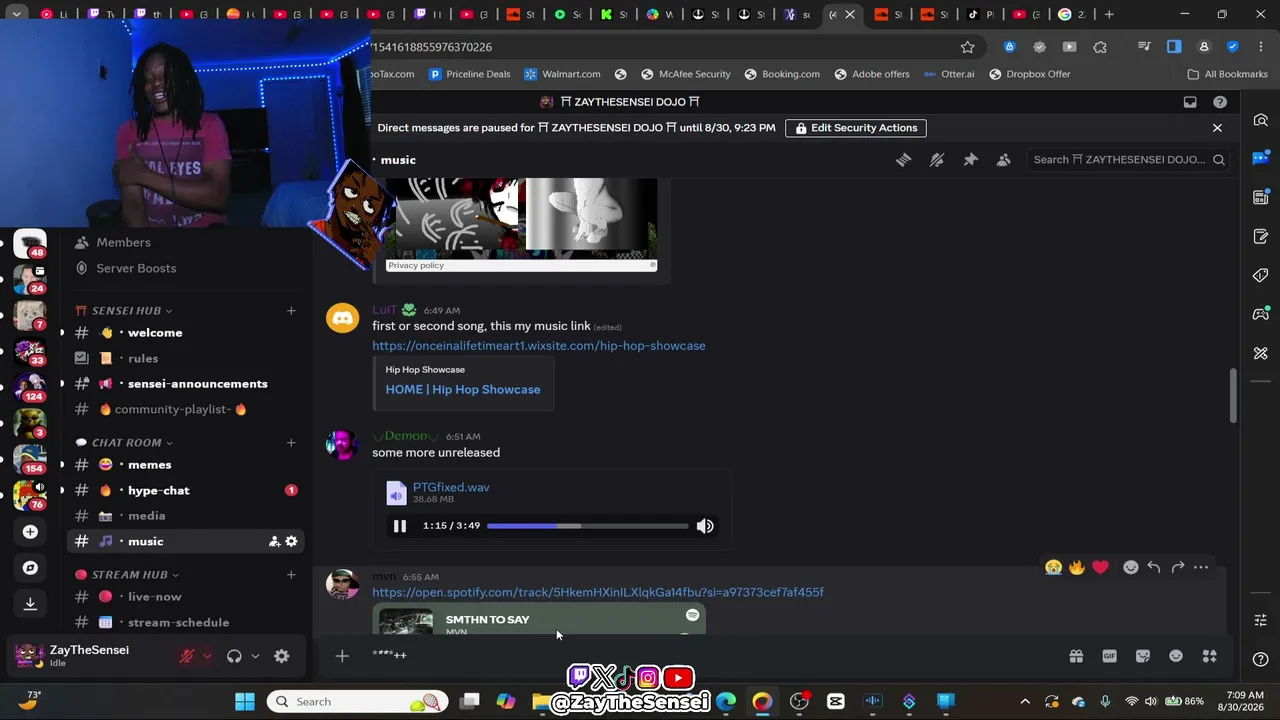Screen dimensions: 1280x720
Task: Open pinned messages for music channel
Action: (x=970, y=160)
